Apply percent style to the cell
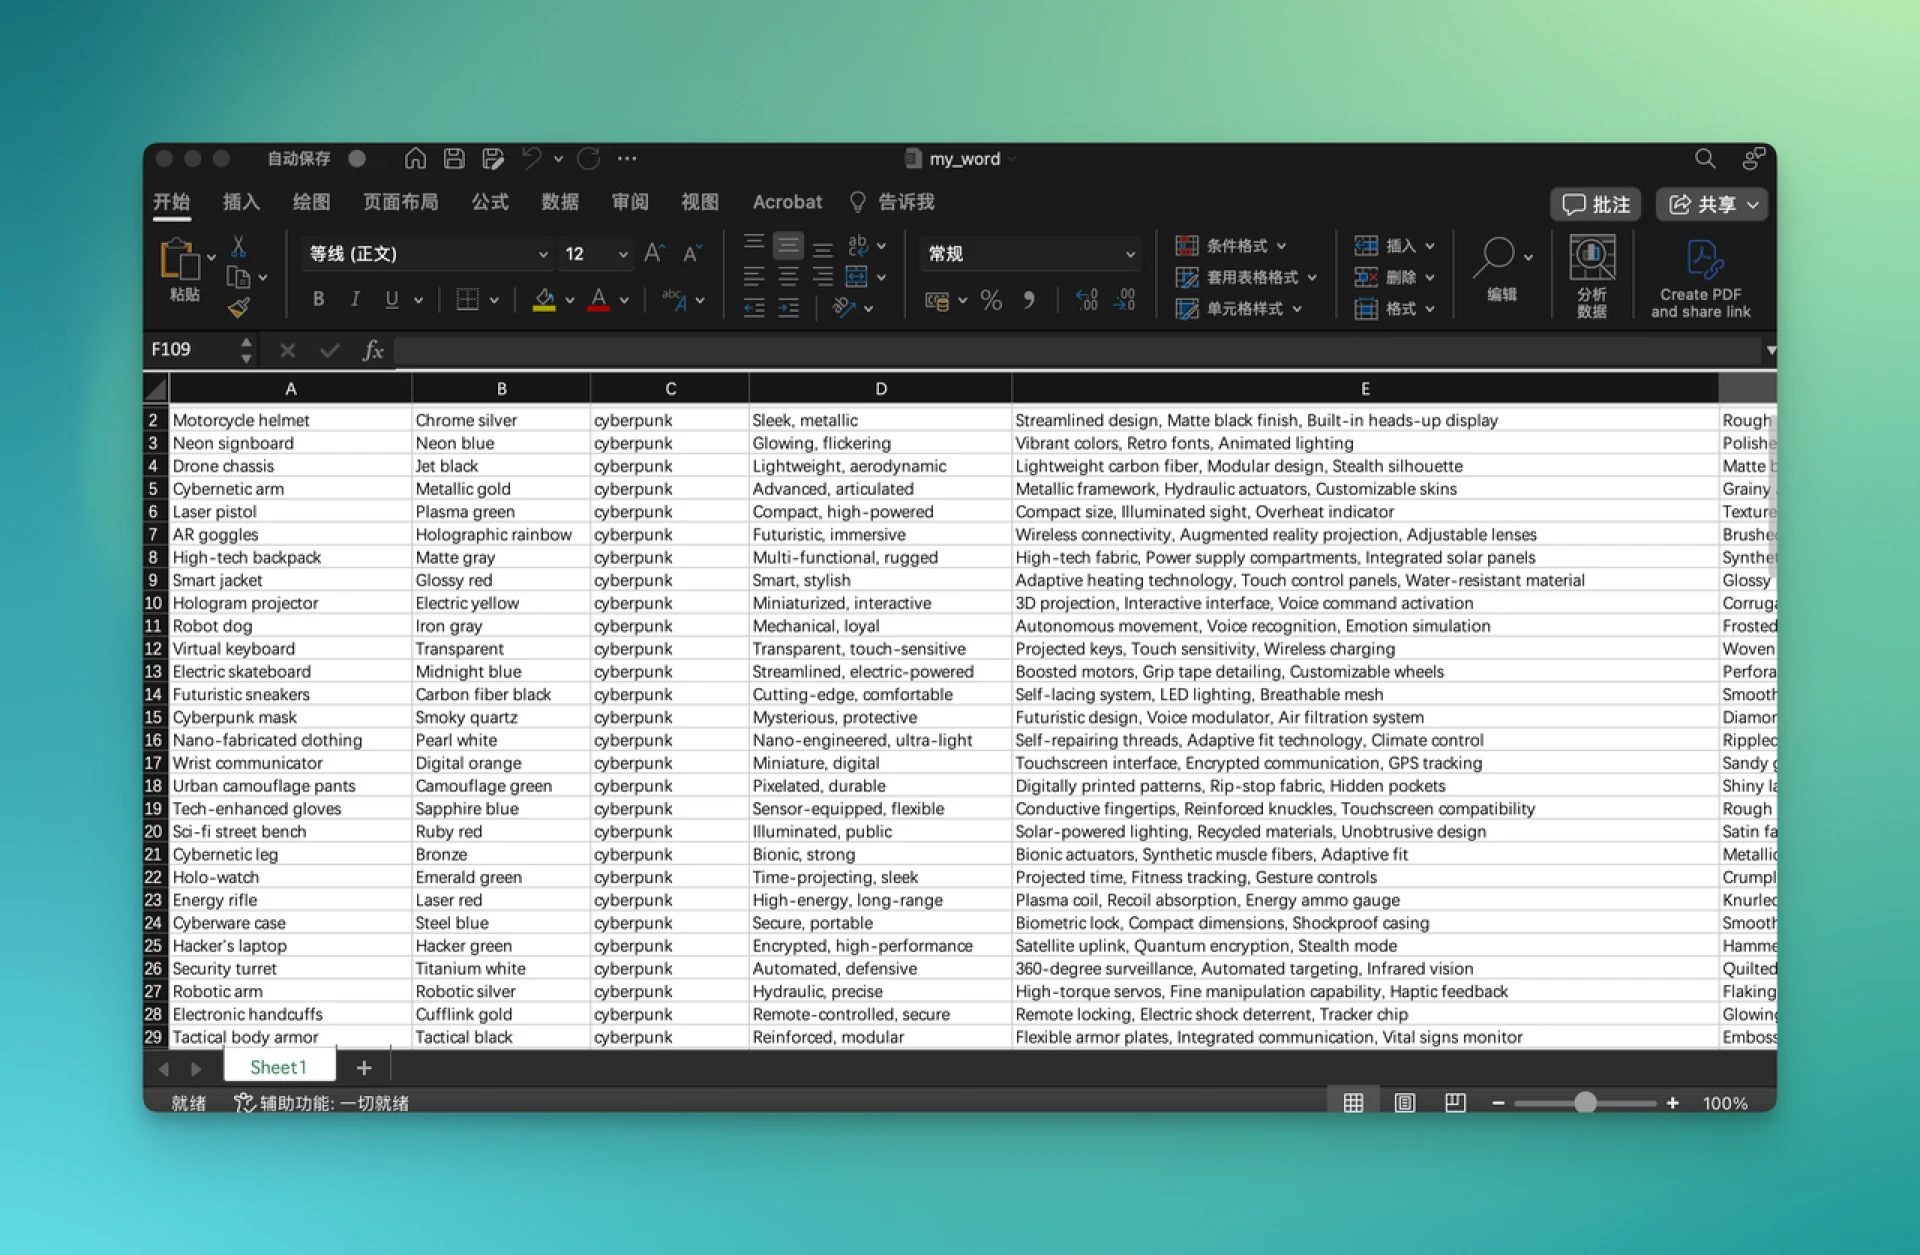 click(x=991, y=300)
